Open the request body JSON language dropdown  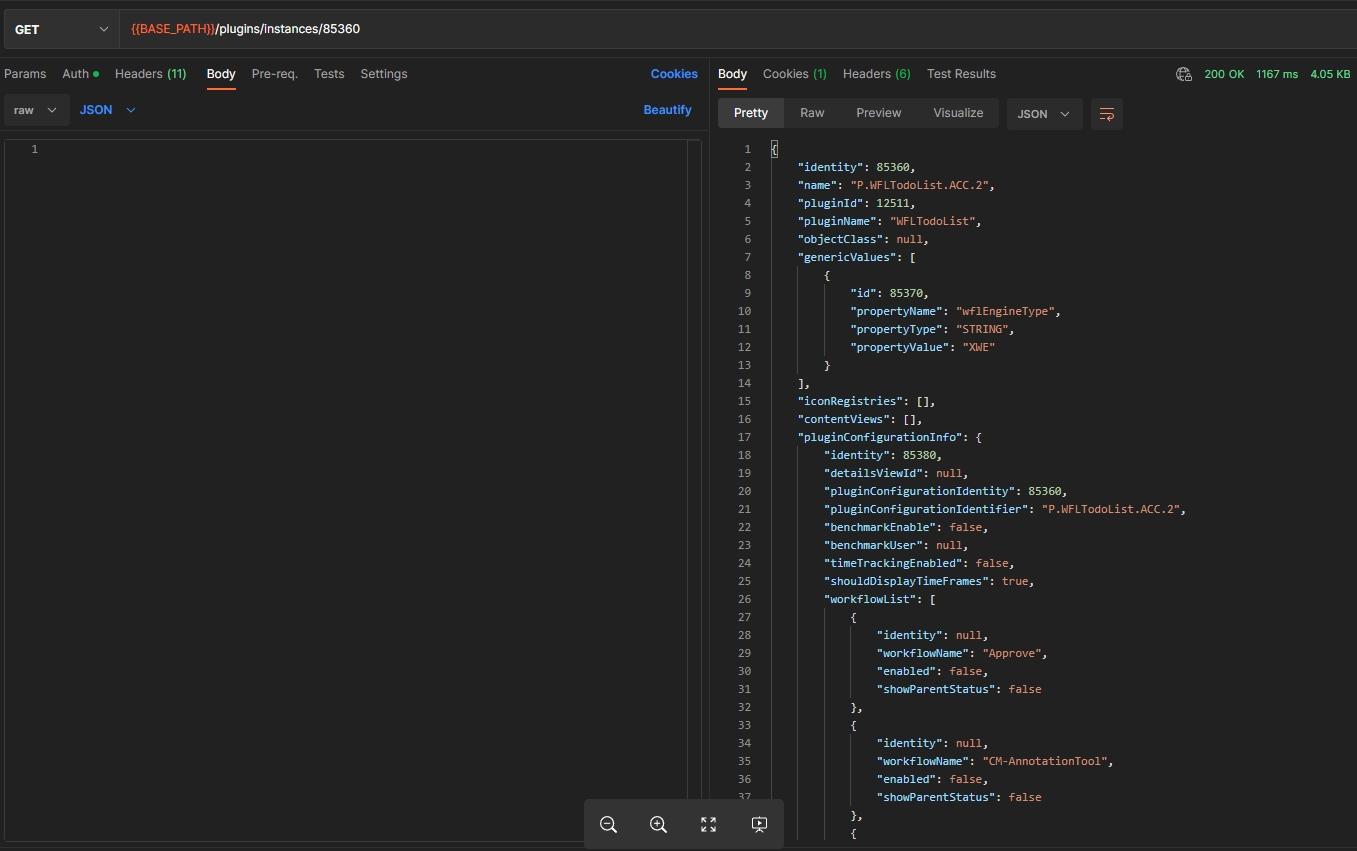tap(107, 110)
